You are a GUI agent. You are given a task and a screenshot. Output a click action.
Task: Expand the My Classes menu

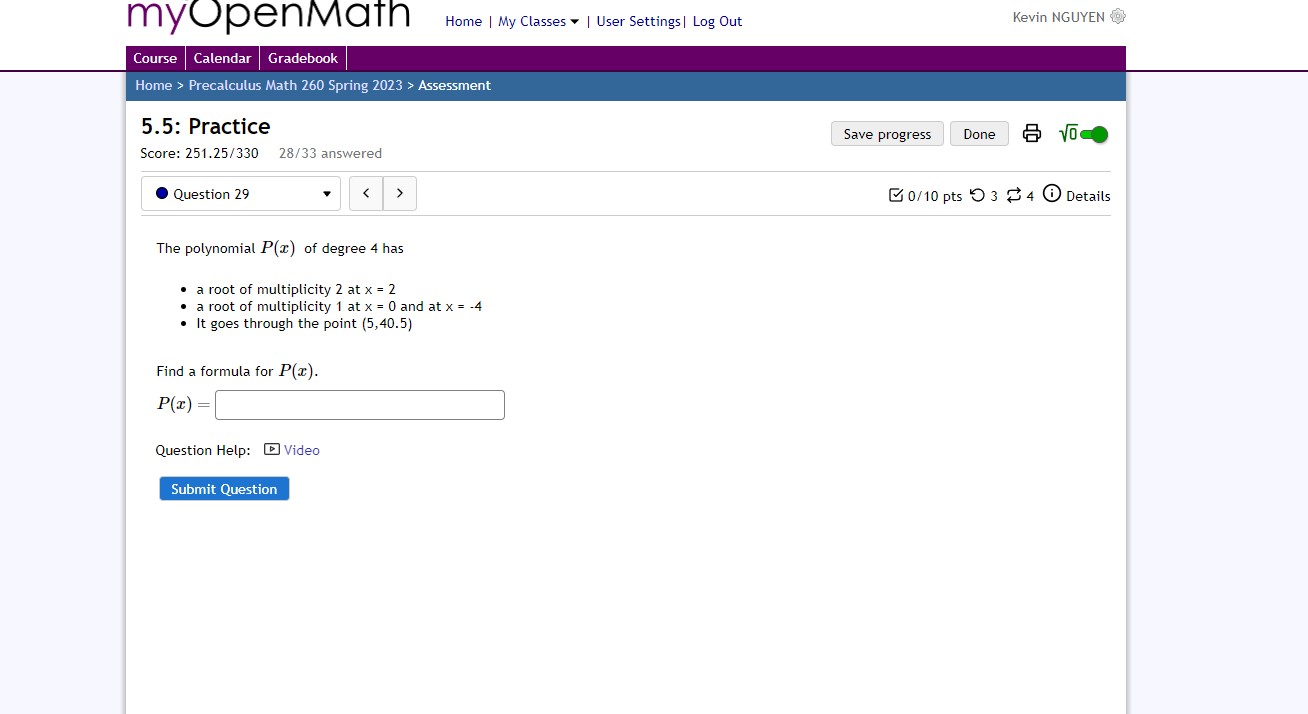point(537,21)
